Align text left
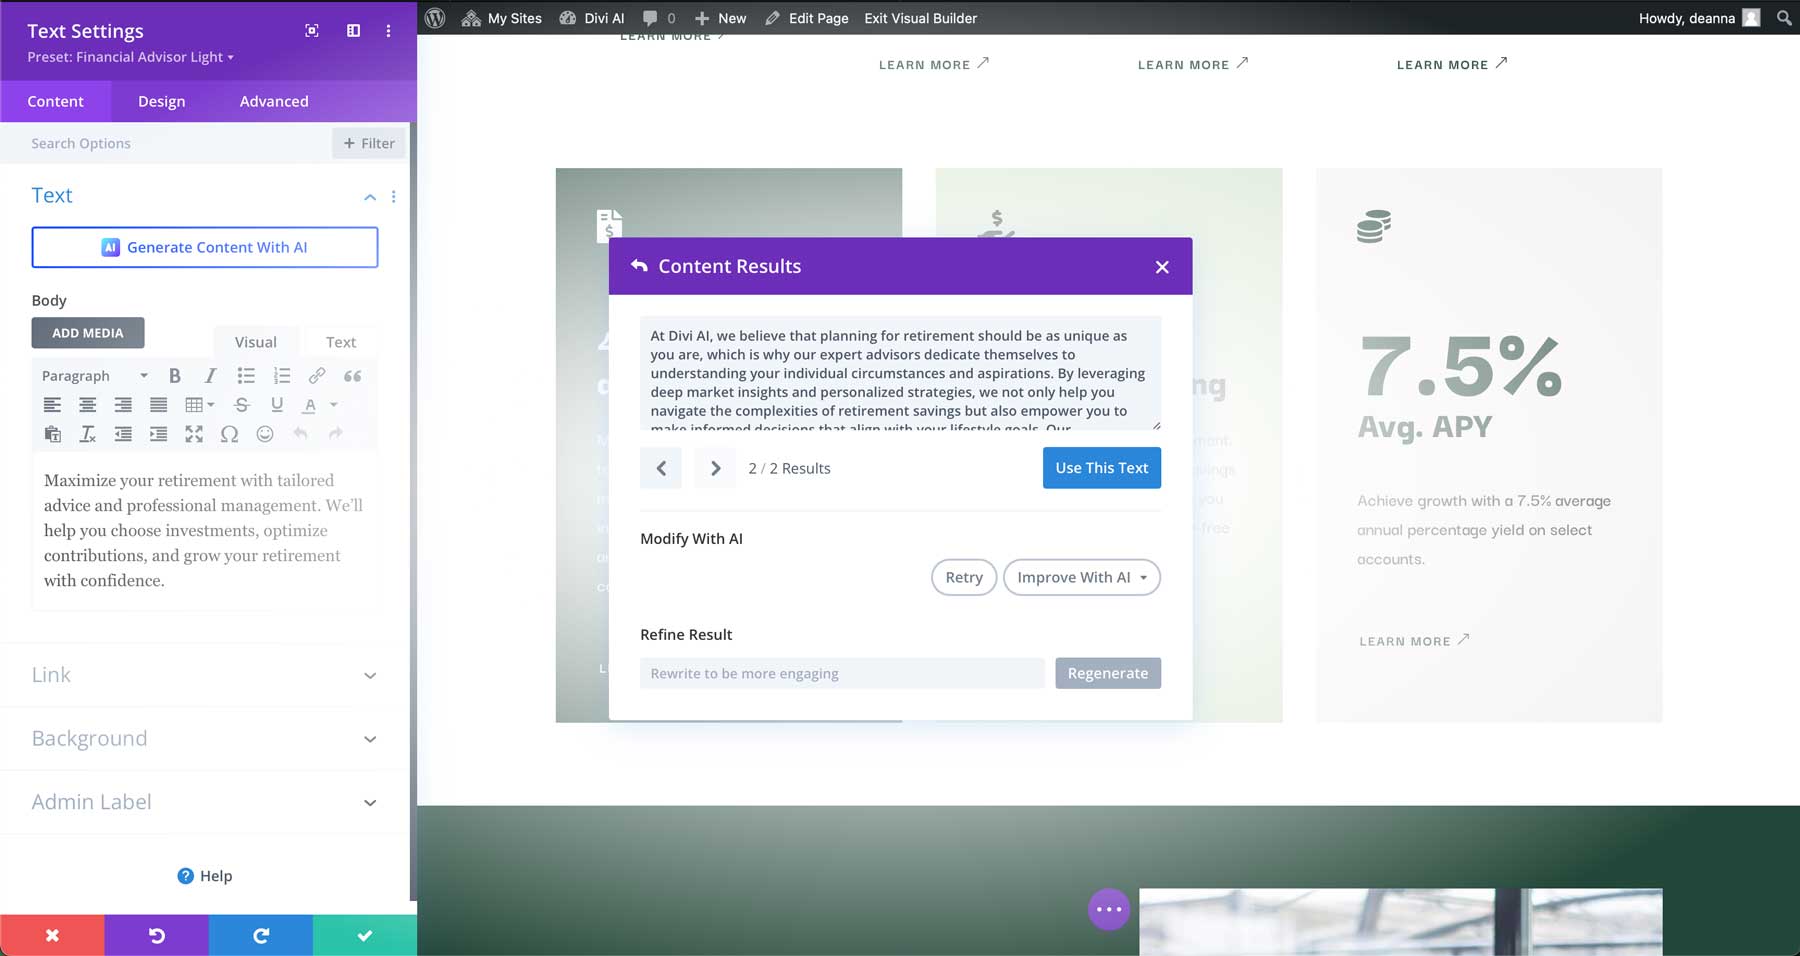This screenshot has height=956, width=1800. tap(52, 405)
